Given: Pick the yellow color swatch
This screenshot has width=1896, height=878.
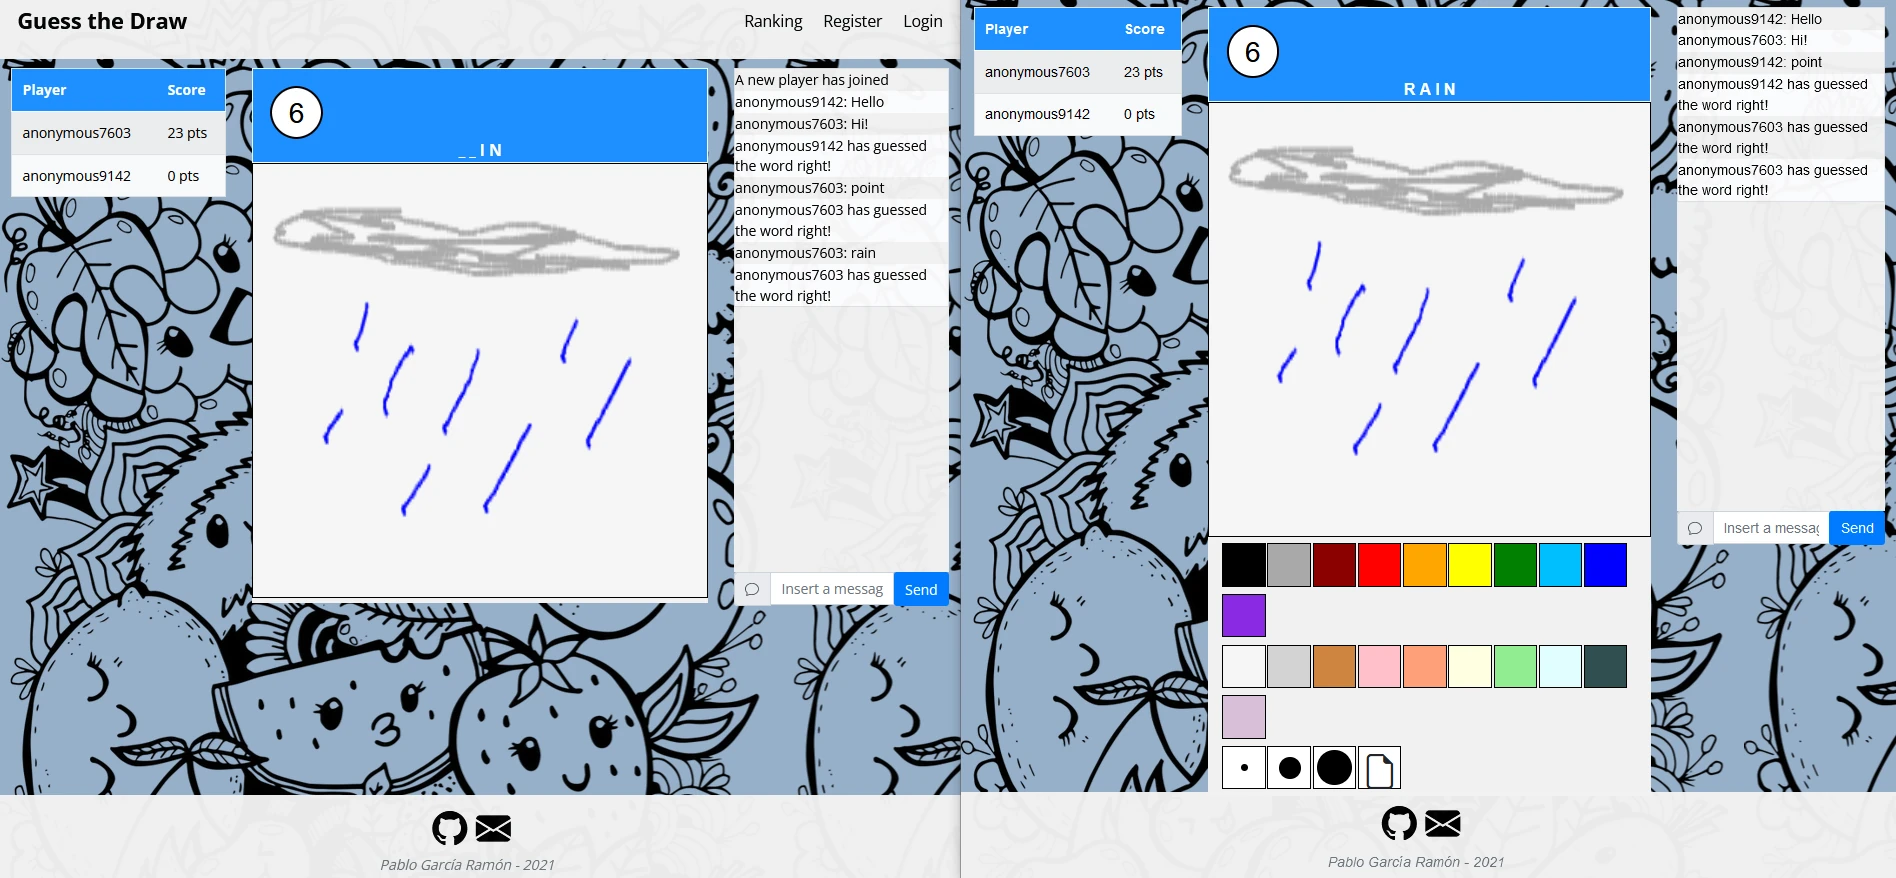Looking at the screenshot, I should coord(1470,565).
